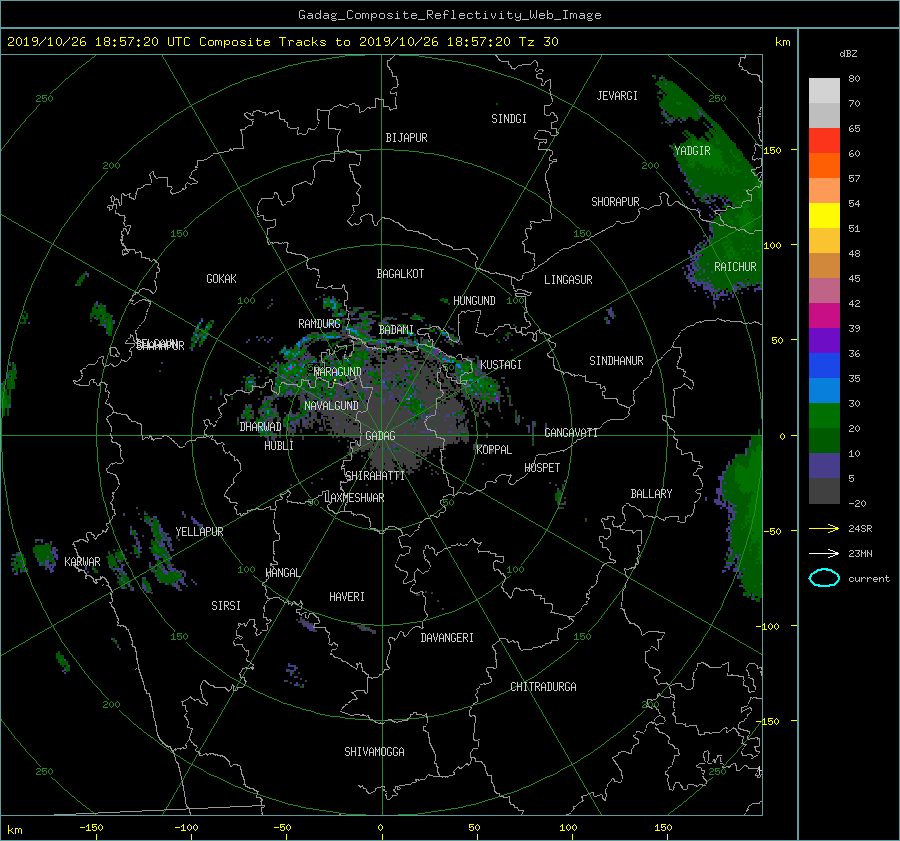Viewport: 900px width, 841px height.
Task: Click the GANGAVATI city label
Action: [571, 433]
